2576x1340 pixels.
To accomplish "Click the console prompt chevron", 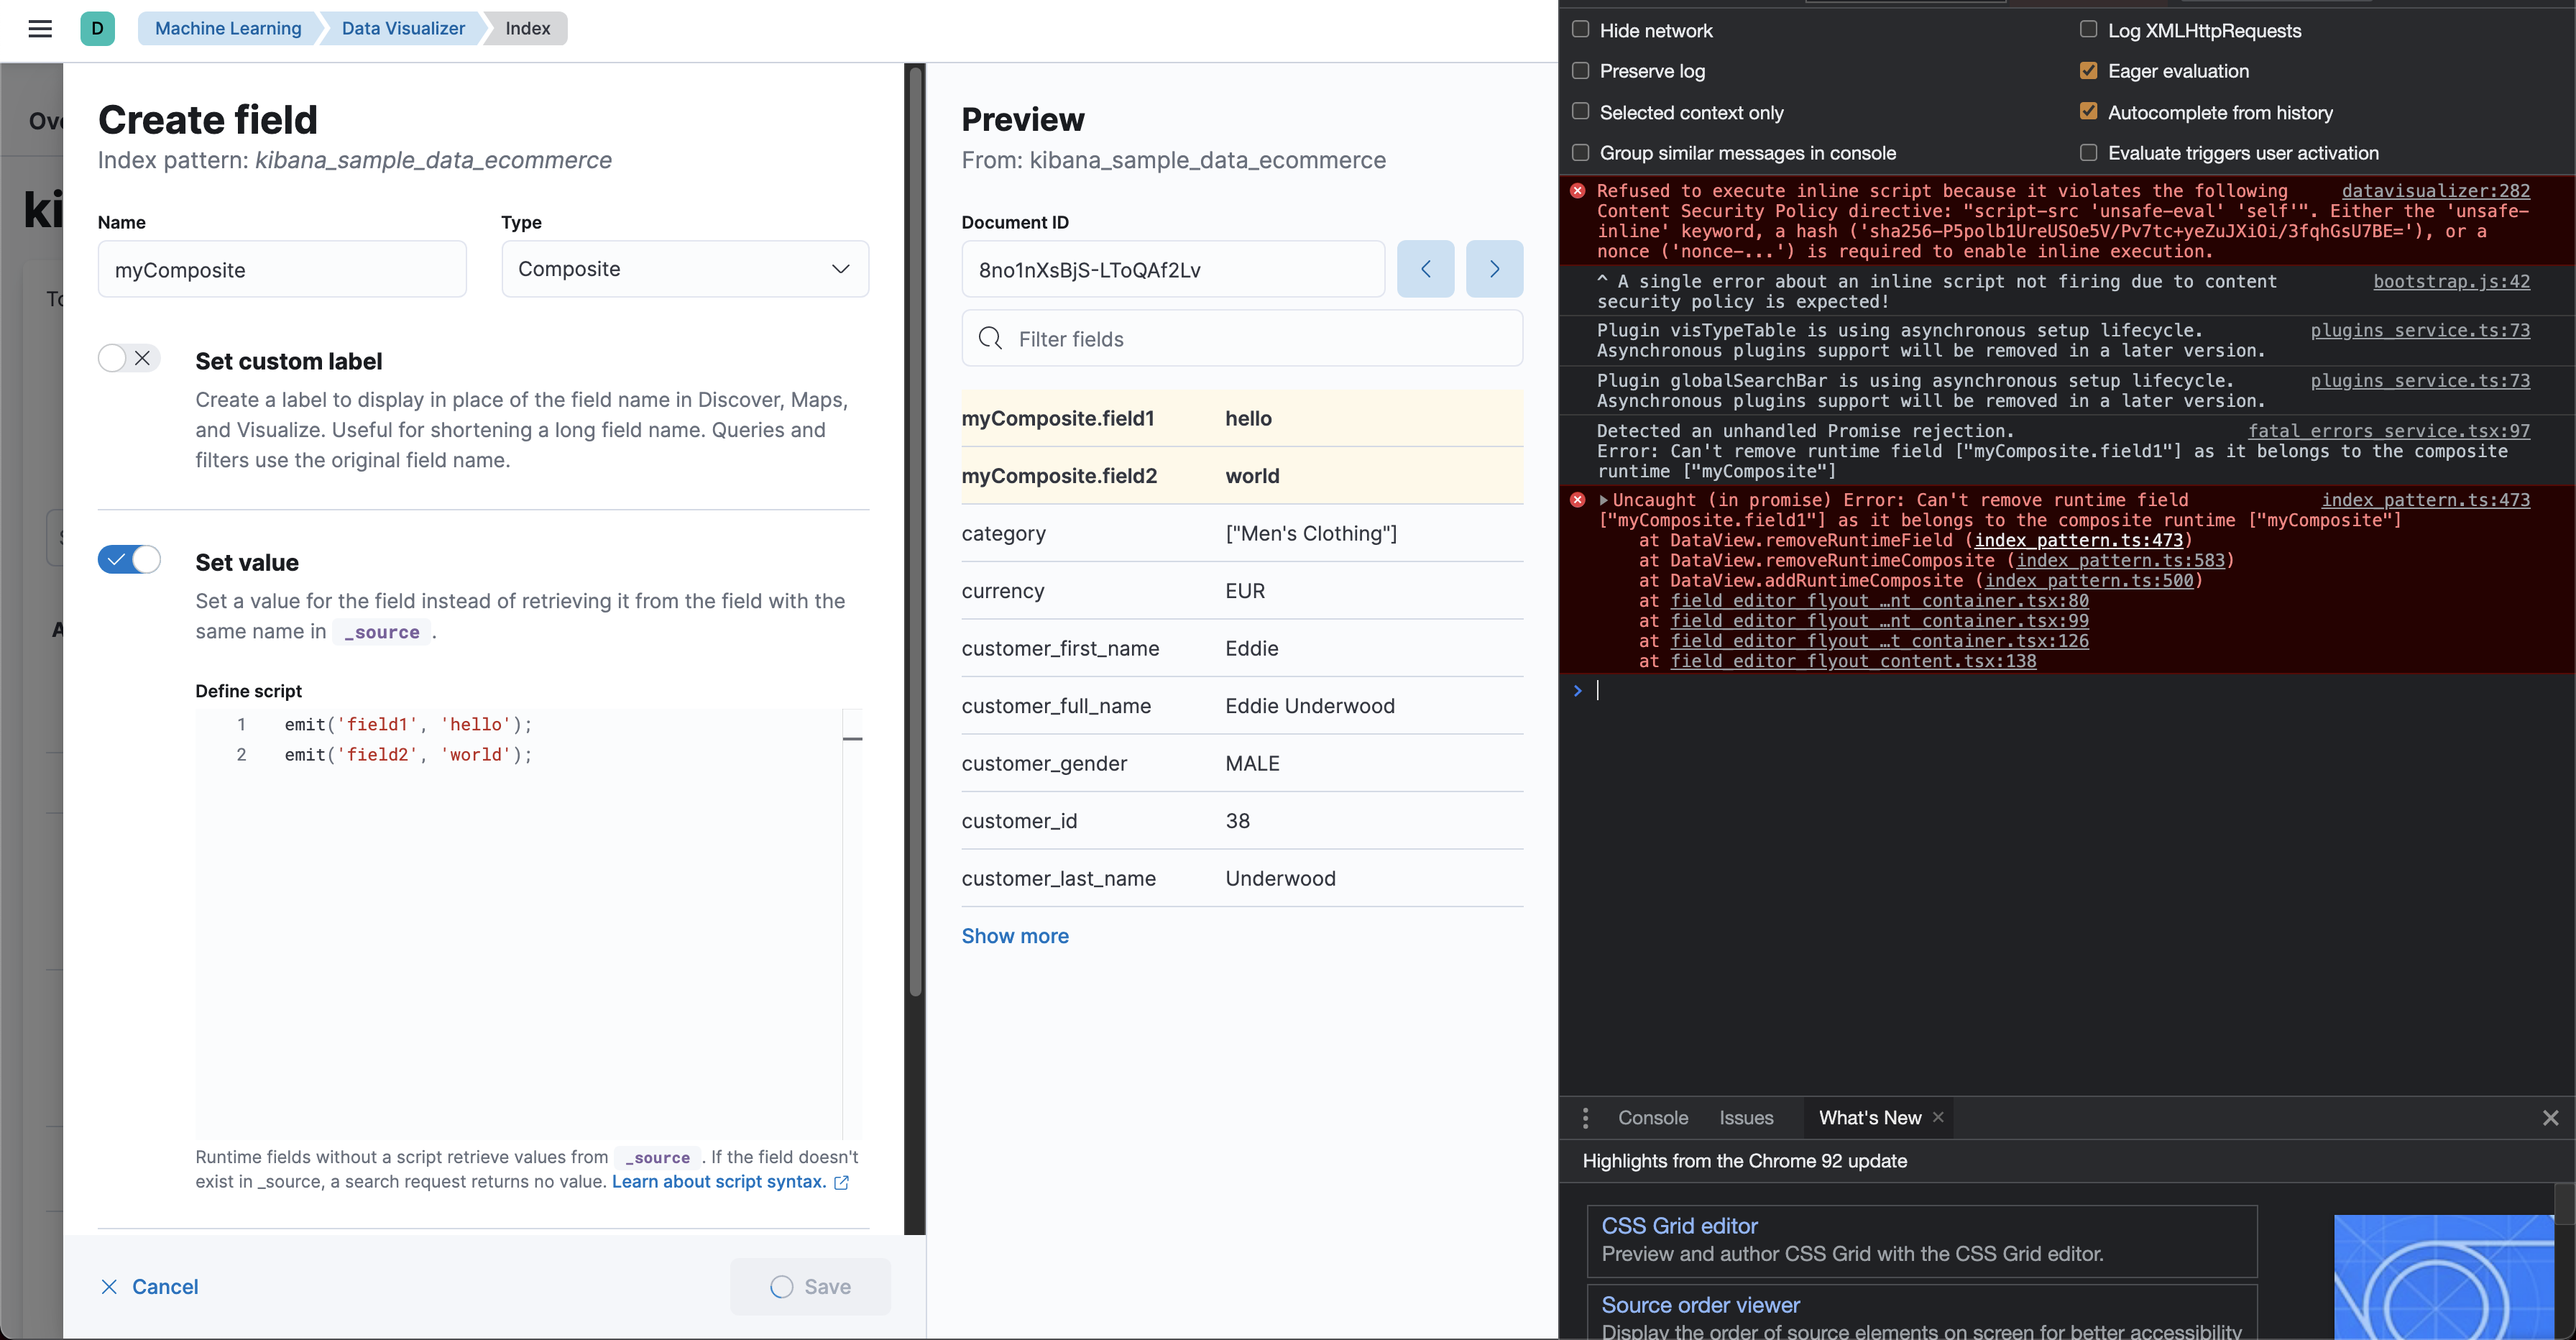I will (1577, 690).
